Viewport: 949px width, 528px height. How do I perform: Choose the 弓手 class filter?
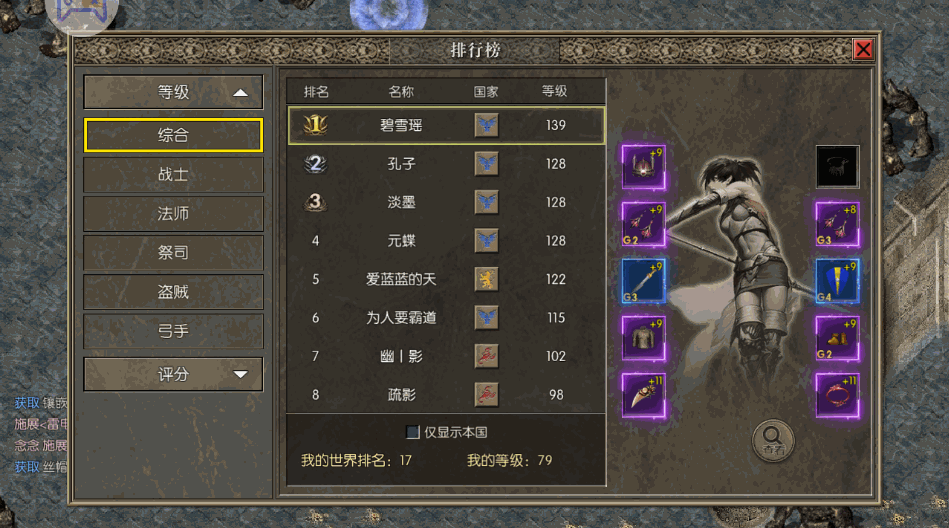173,331
